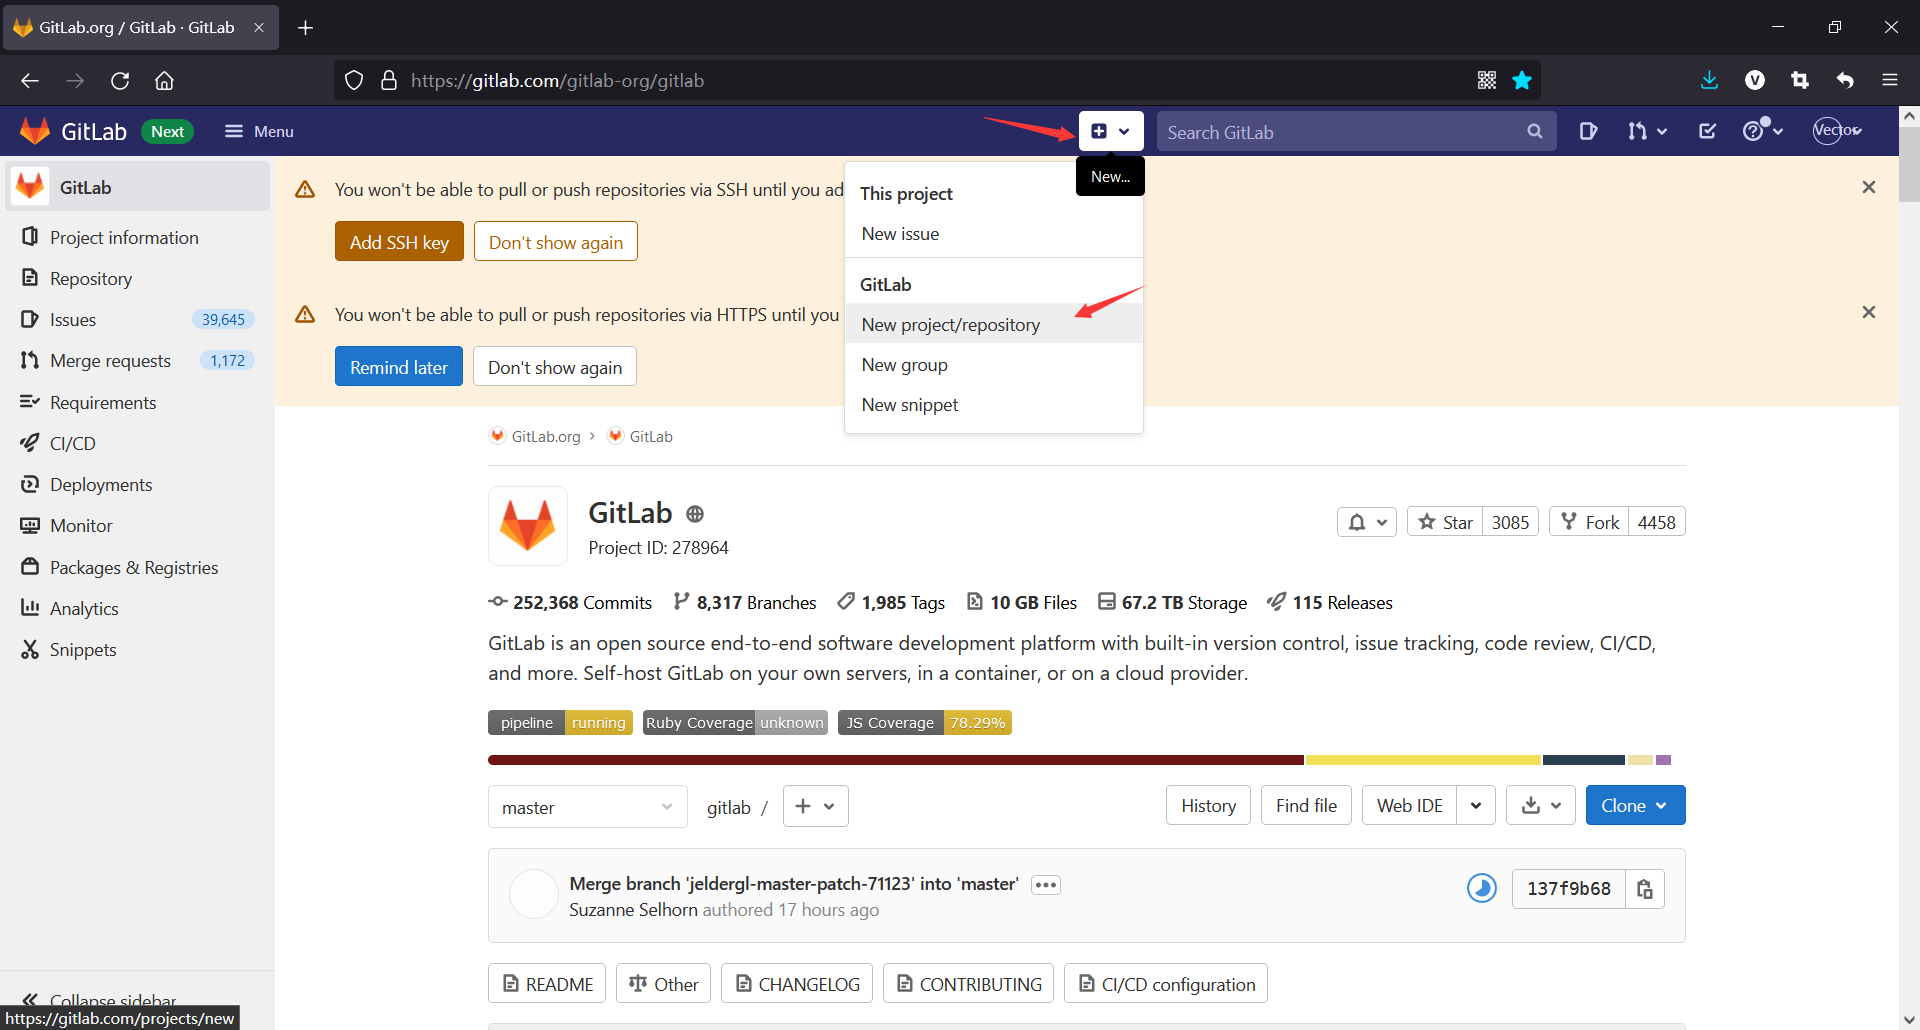Go to browser Home page
The width and height of the screenshot is (1920, 1030).
(x=164, y=81)
